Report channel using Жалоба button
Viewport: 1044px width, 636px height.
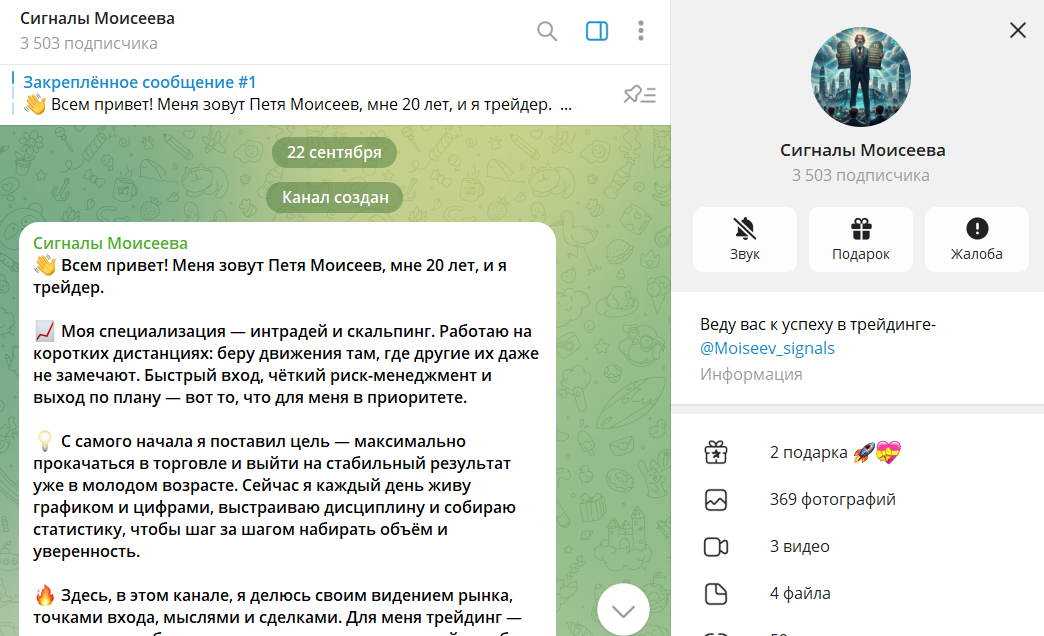click(x=977, y=239)
